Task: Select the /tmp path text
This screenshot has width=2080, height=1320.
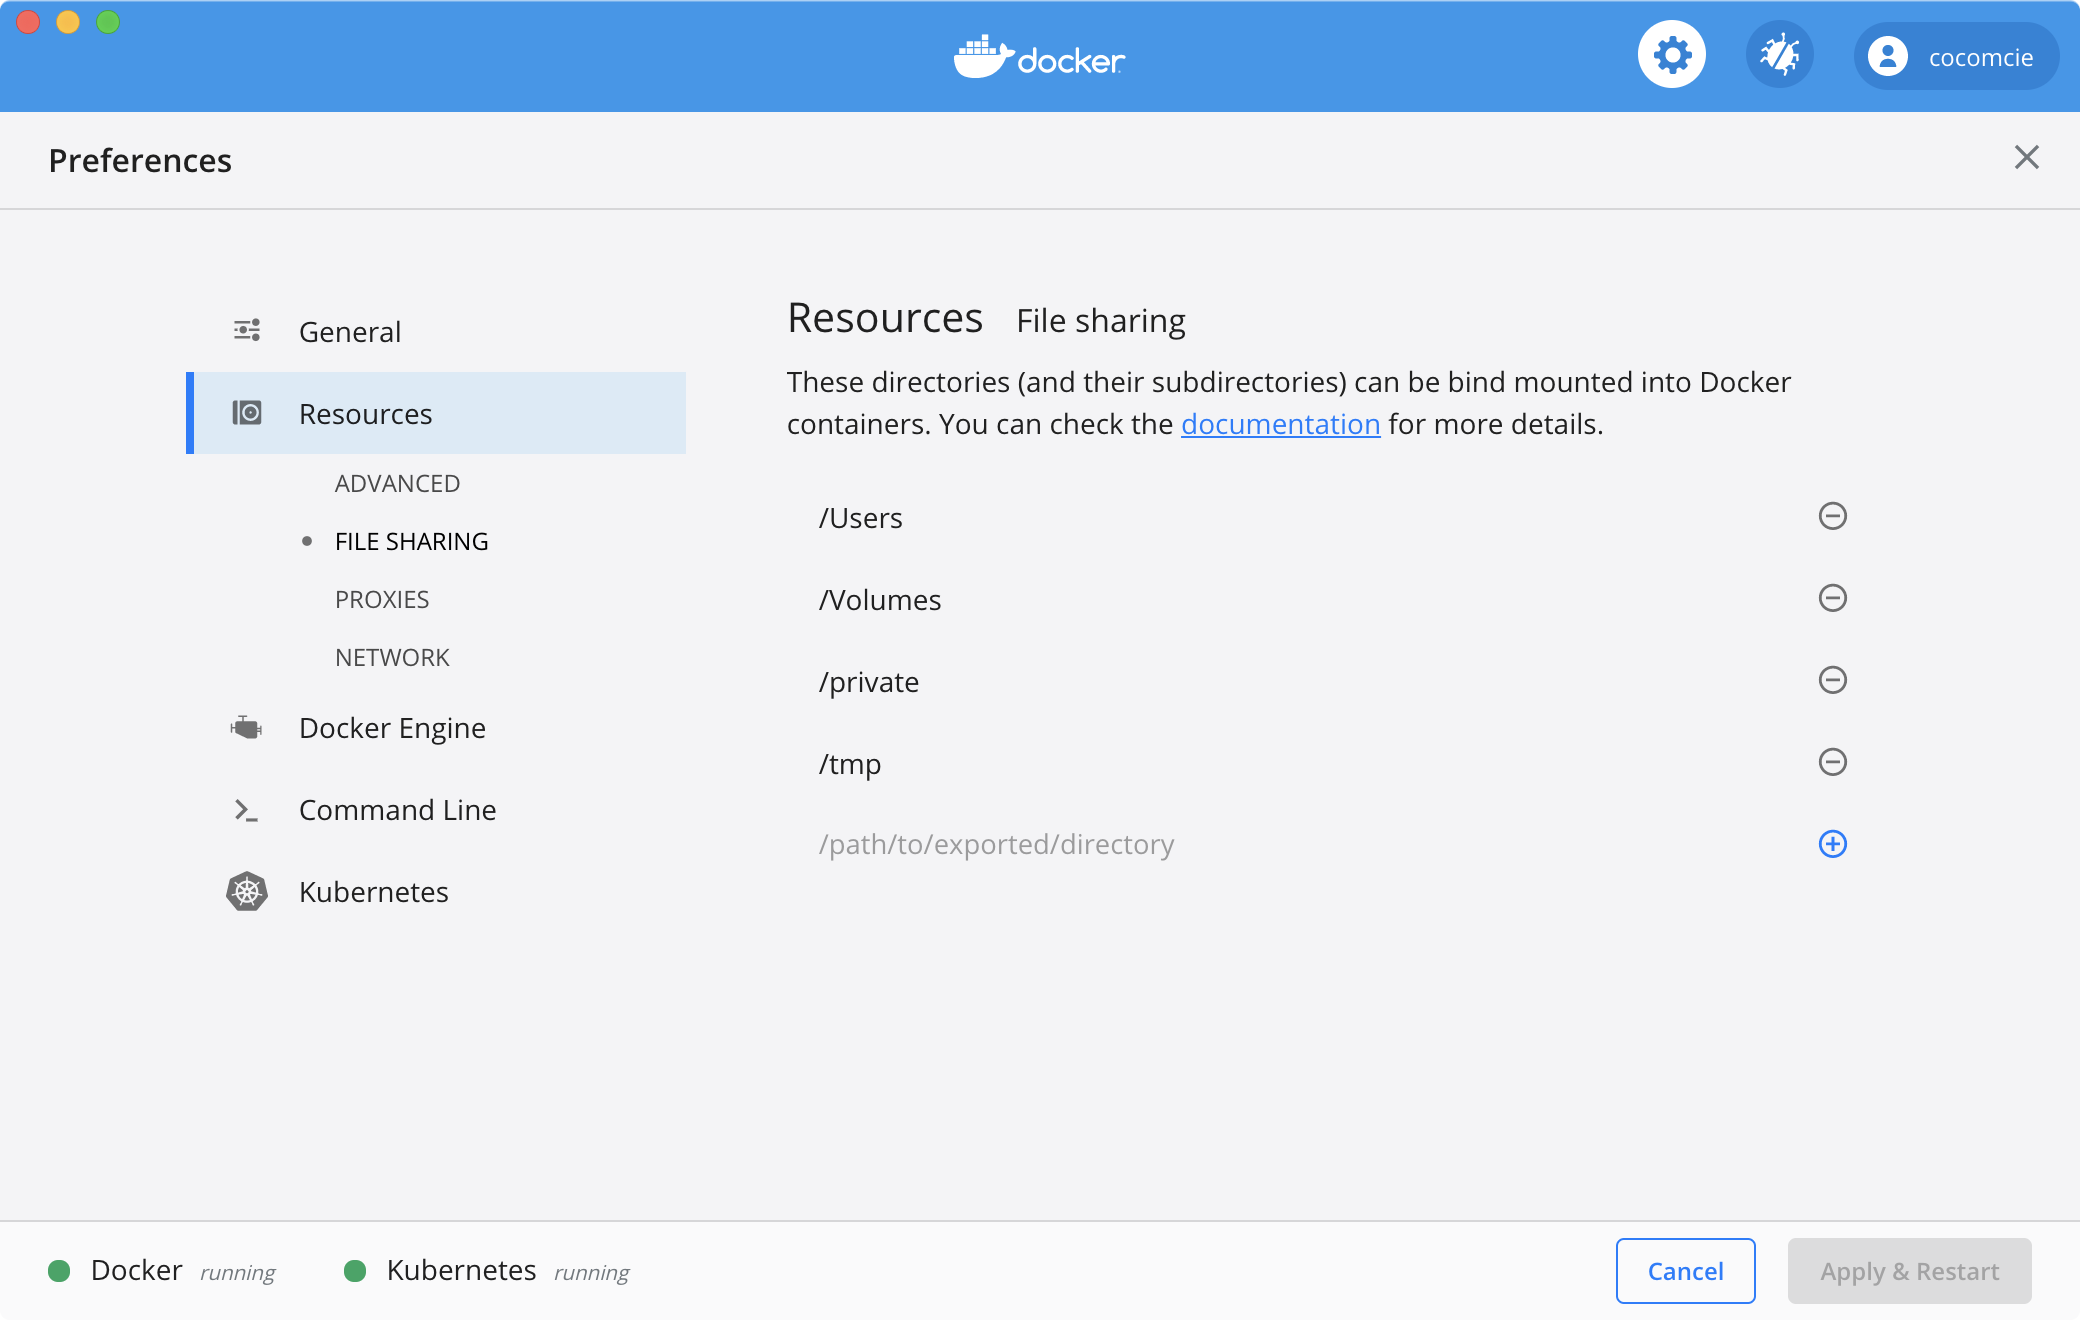Action: (x=850, y=764)
